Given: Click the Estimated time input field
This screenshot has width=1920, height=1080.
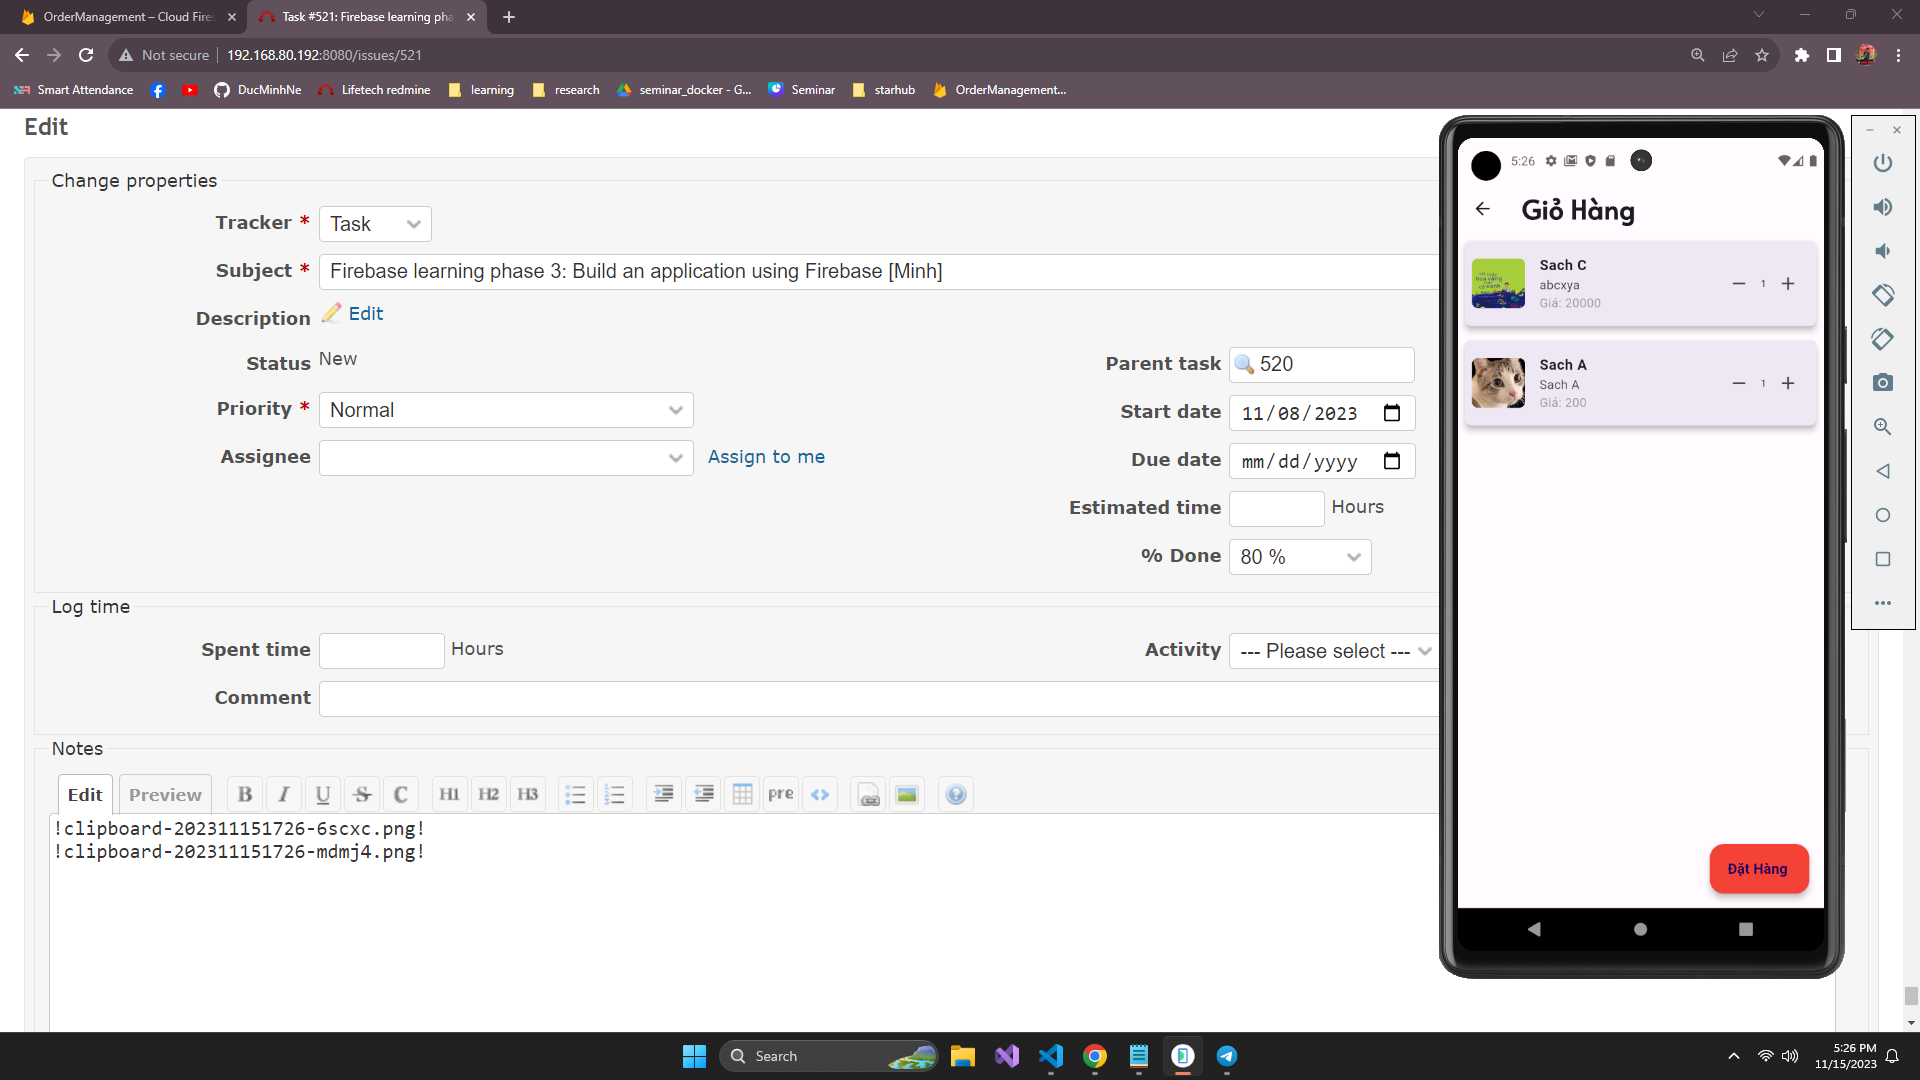Looking at the screenshot, I should [x=1276, y=508].
